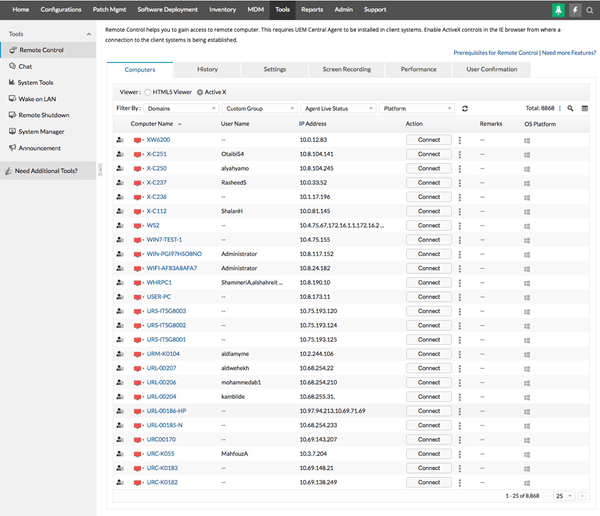Open the Patch Mgmt menu
Viewport: 600px width, 516px height.
(x=109, y=9)
